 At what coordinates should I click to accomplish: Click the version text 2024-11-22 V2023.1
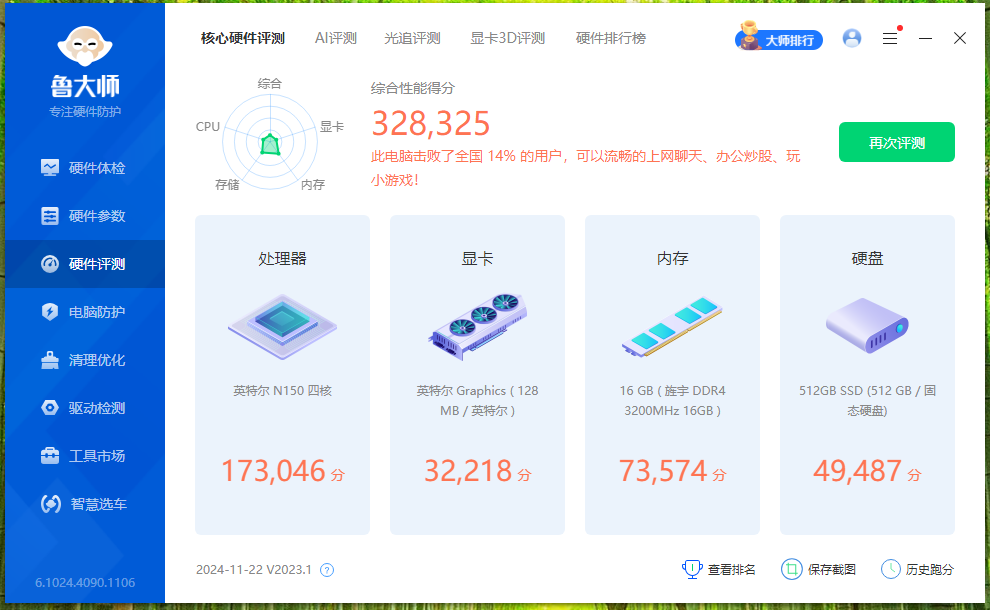(x=254, y=570)
